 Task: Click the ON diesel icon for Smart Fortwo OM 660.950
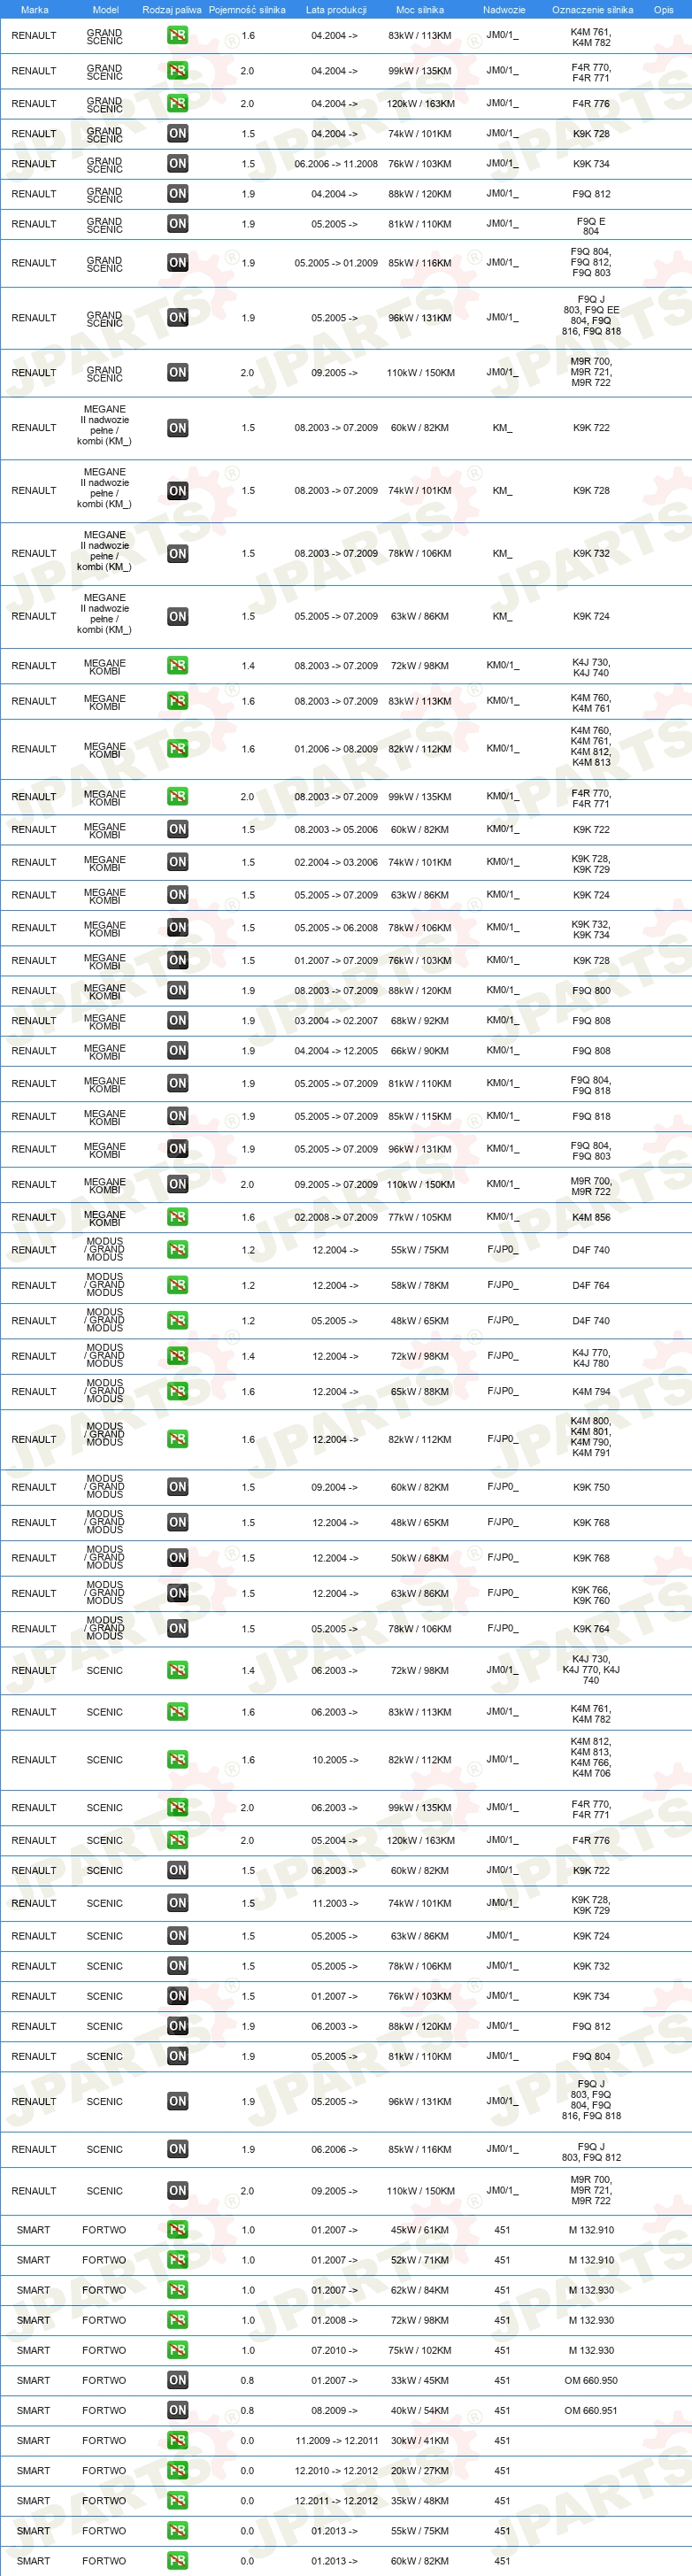pyautogui.click(x=177, y=2380)
